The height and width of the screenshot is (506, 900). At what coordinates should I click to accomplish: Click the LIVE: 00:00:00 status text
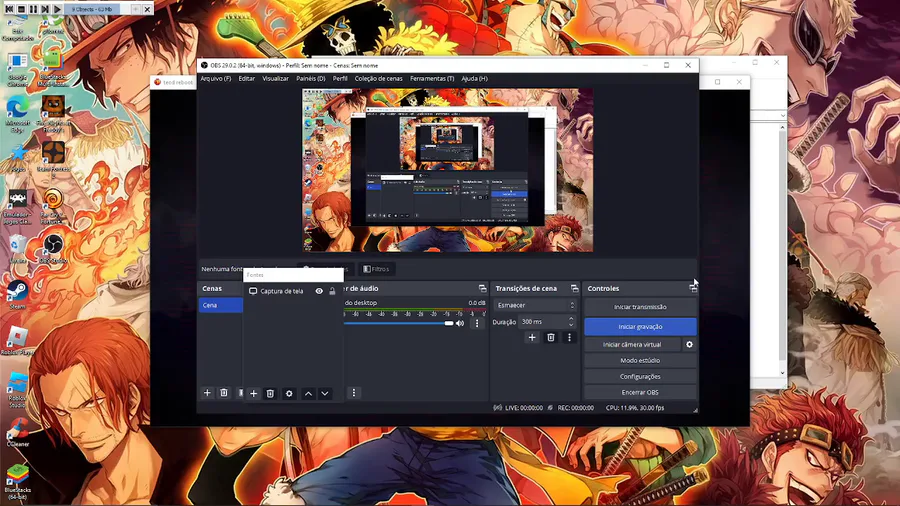(x=524, y=408)
